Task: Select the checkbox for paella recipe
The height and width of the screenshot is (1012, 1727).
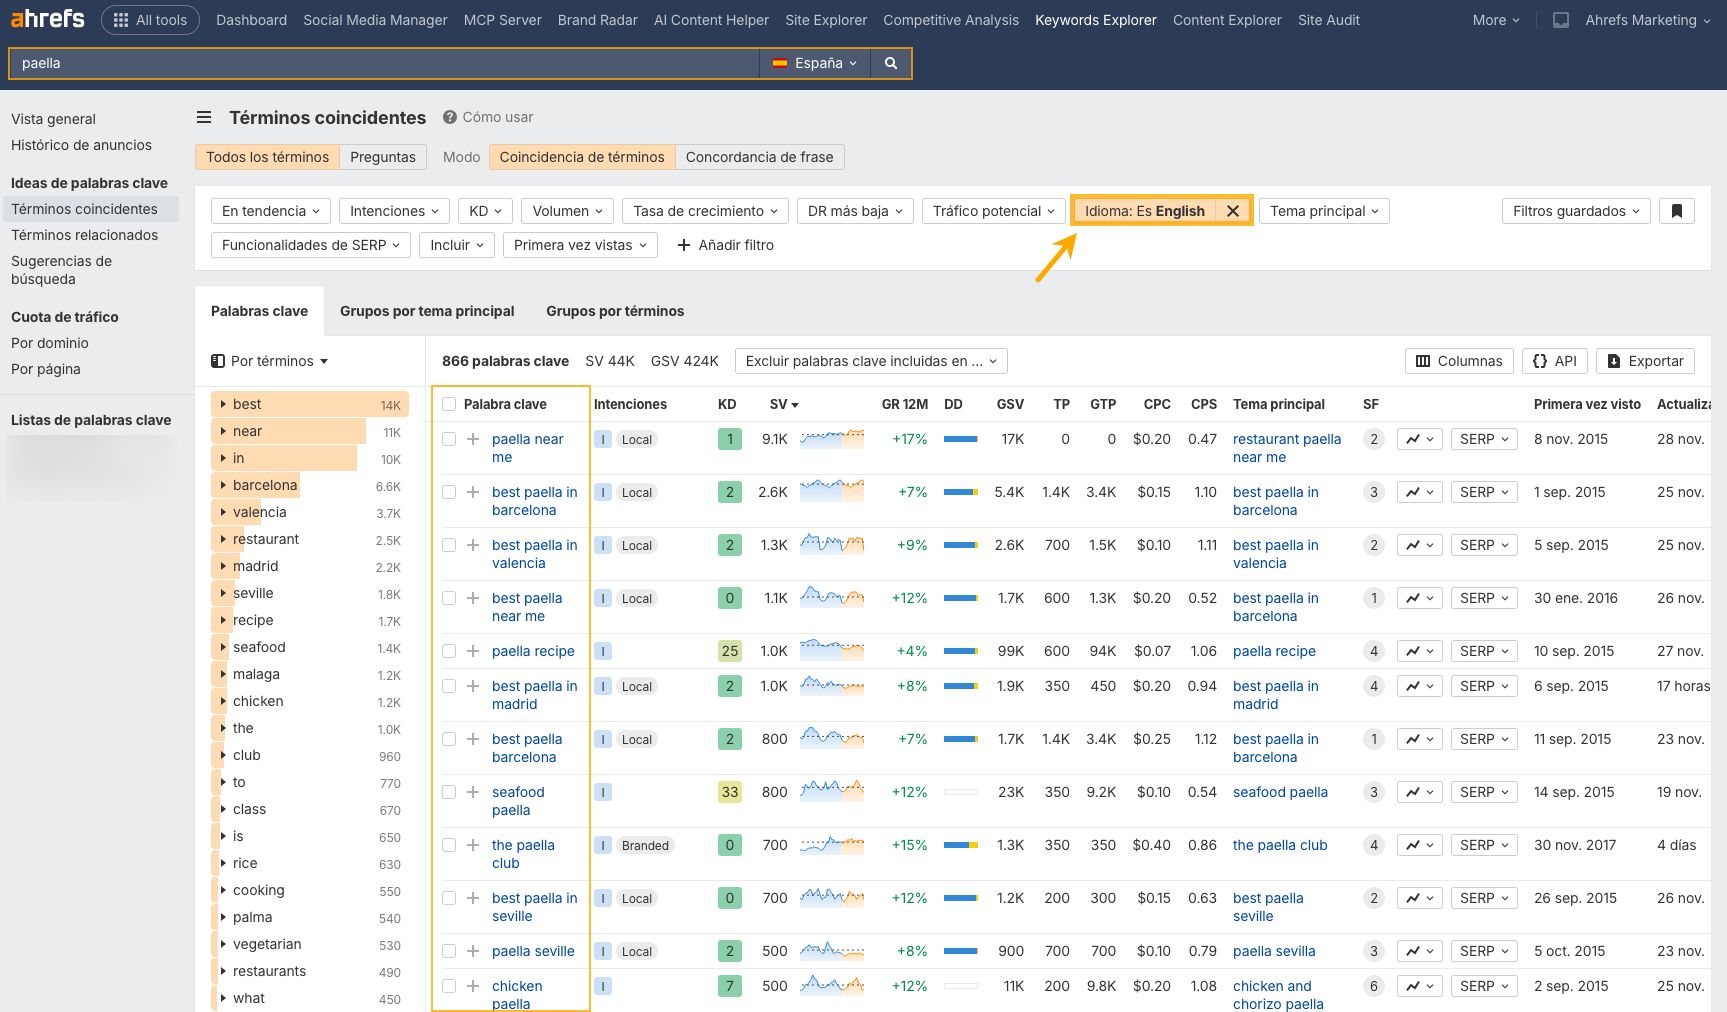Action: [x=448, y=650]
